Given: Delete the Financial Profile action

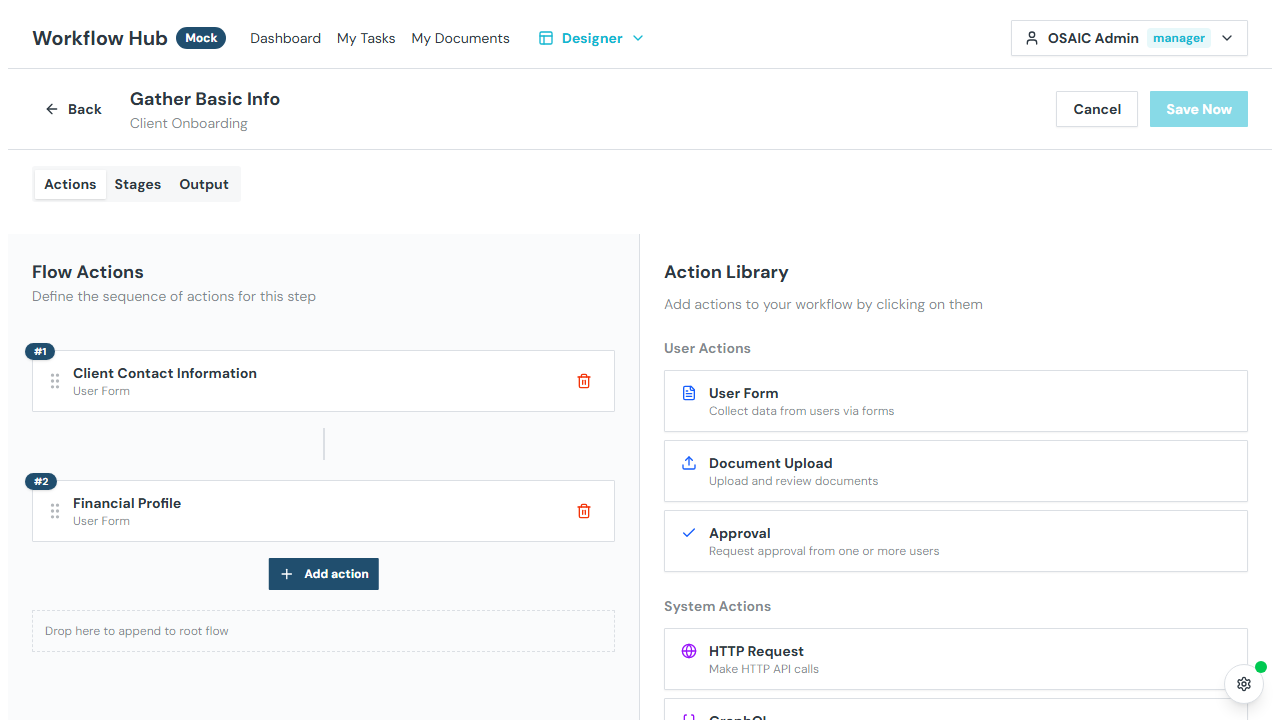Looking at the screenshot, I should [584, 510].
